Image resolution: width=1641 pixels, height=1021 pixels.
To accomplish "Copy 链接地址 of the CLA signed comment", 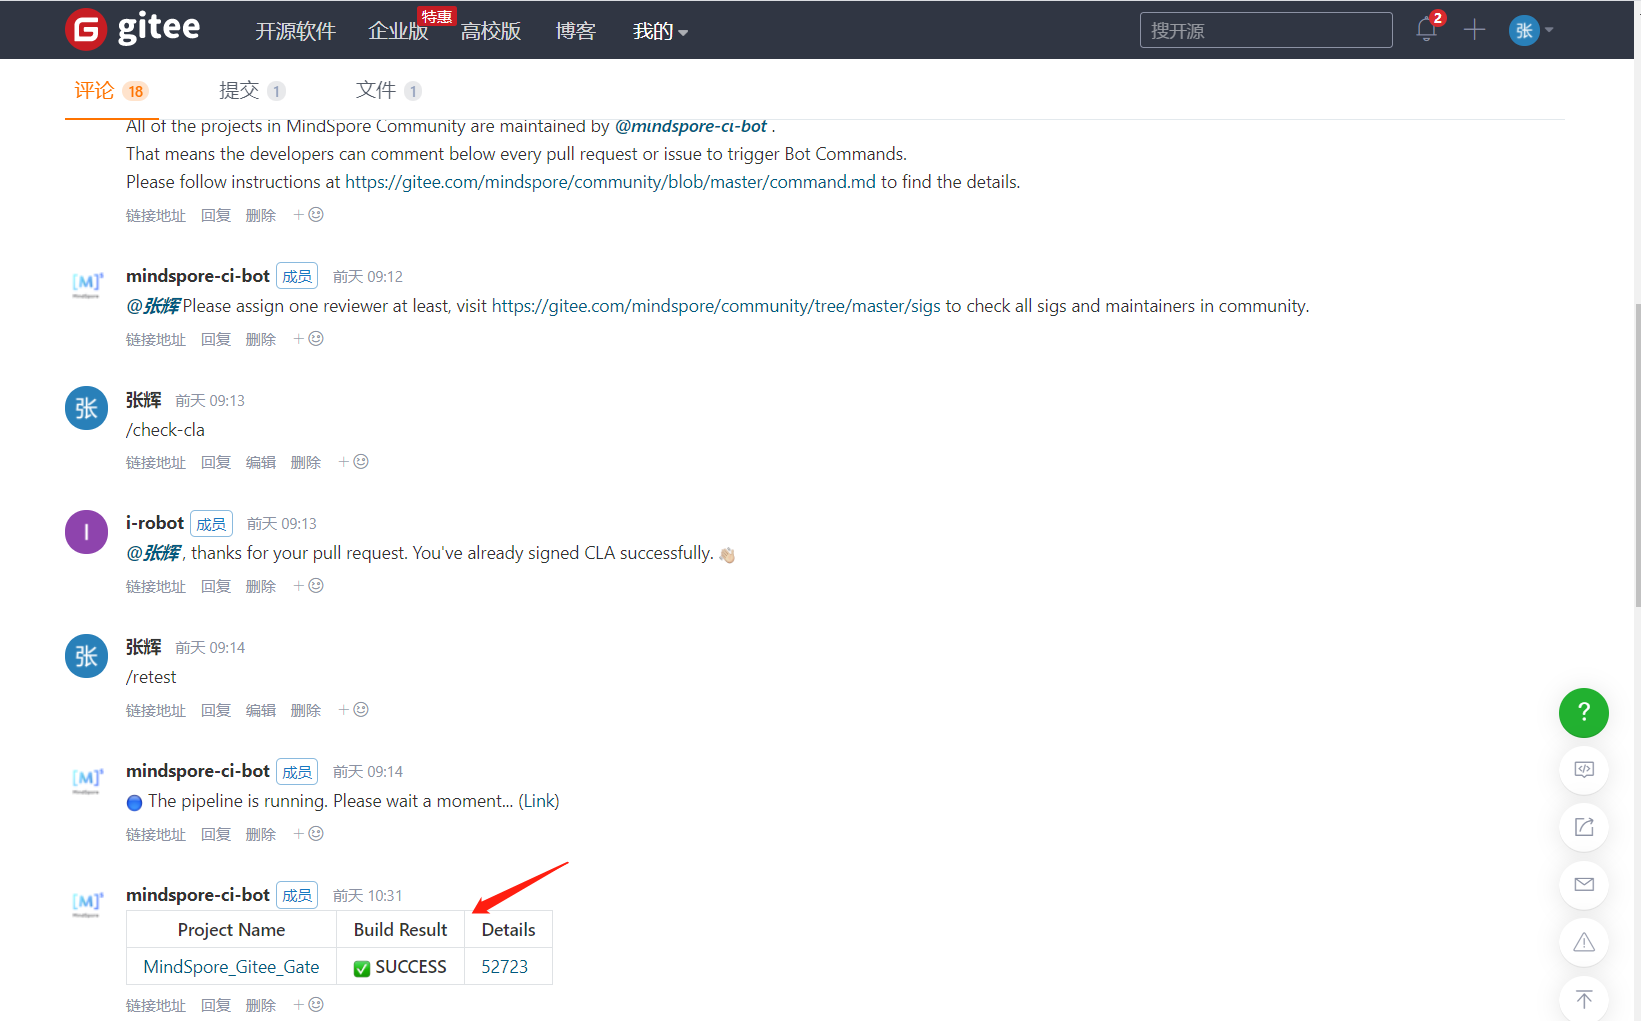I will [x=156, y=587].
